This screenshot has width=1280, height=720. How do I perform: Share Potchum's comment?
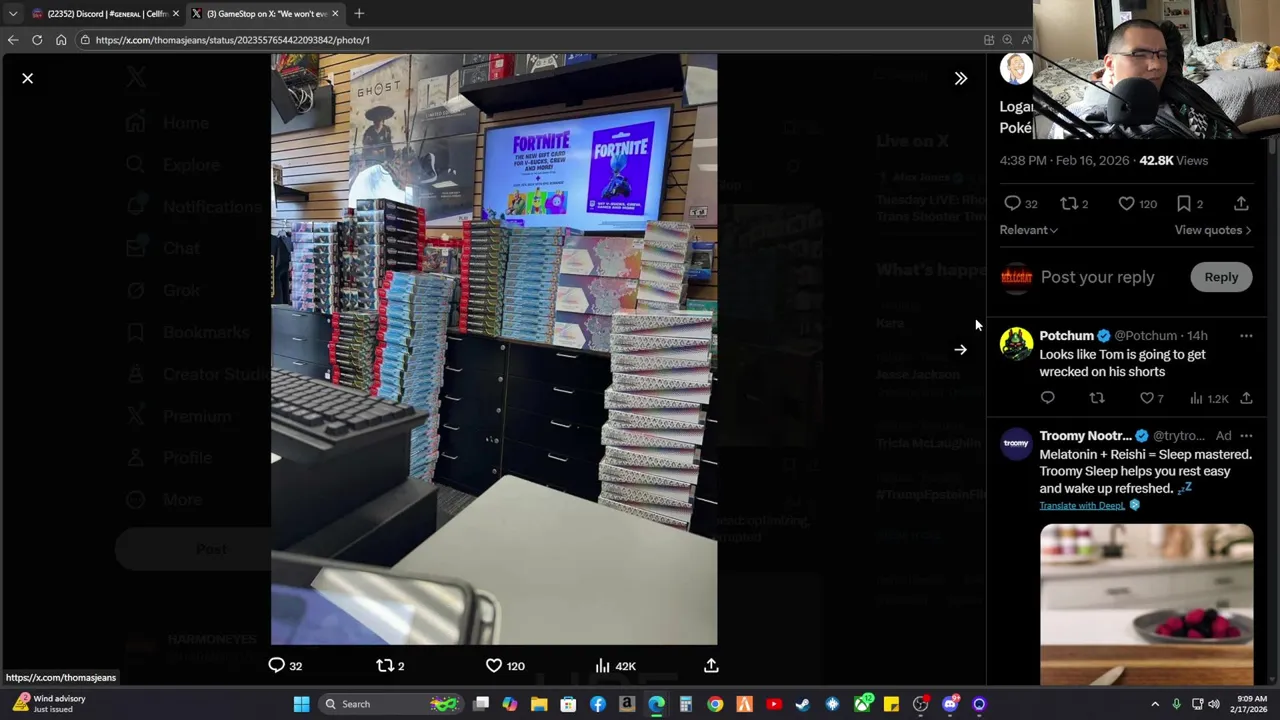(x=1246, y=398)
